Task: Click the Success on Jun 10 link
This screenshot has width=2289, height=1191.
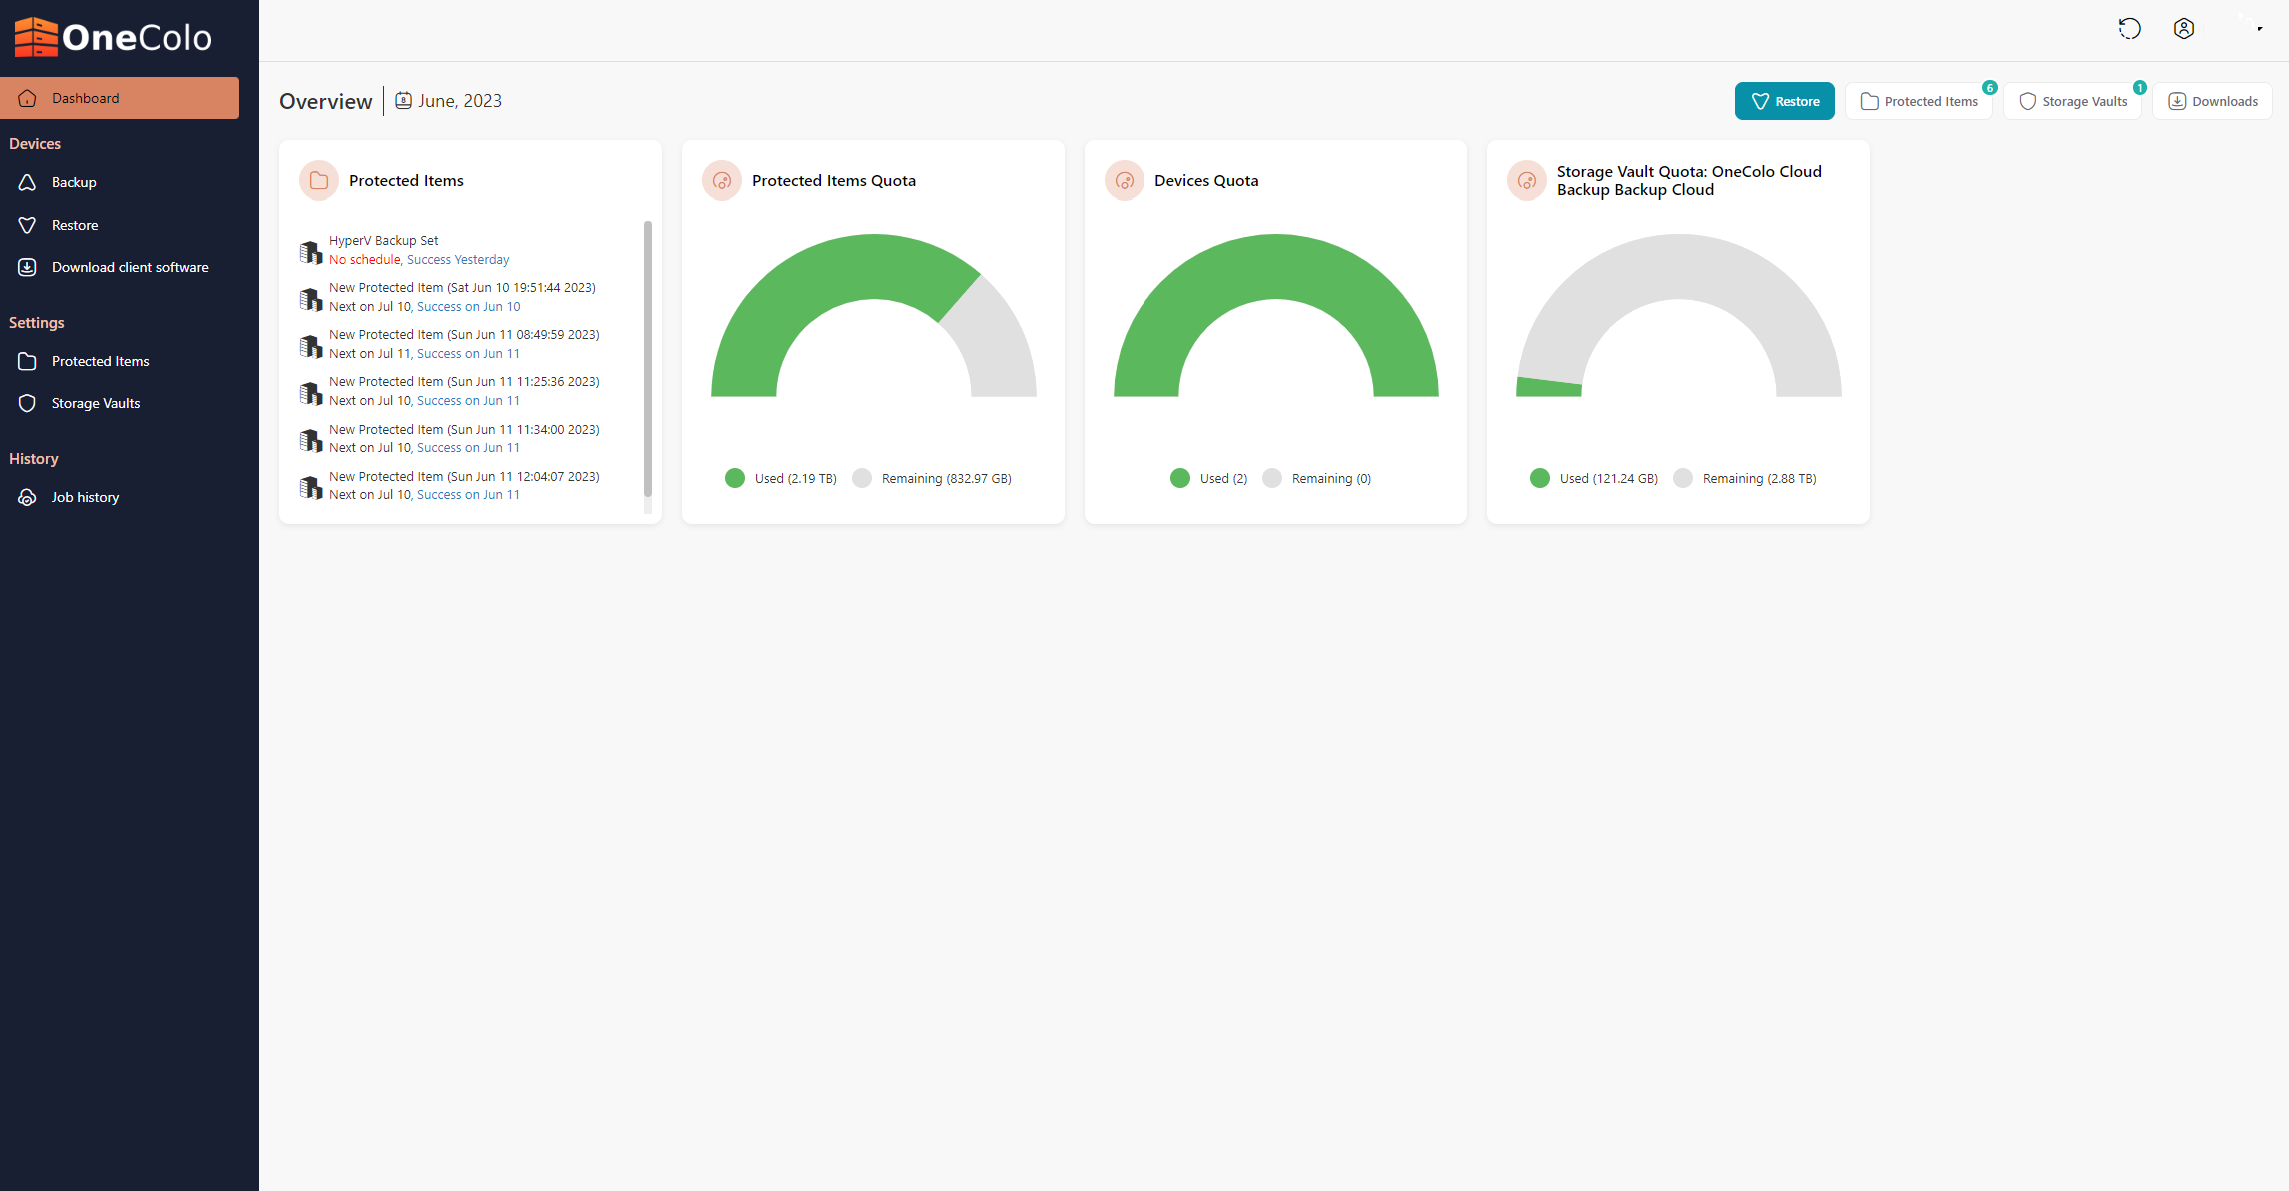Action: pos(468,307)
